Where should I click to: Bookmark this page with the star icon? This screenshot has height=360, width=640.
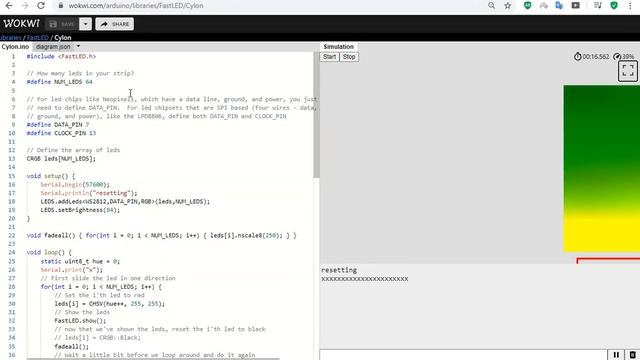tap(508, 6)
